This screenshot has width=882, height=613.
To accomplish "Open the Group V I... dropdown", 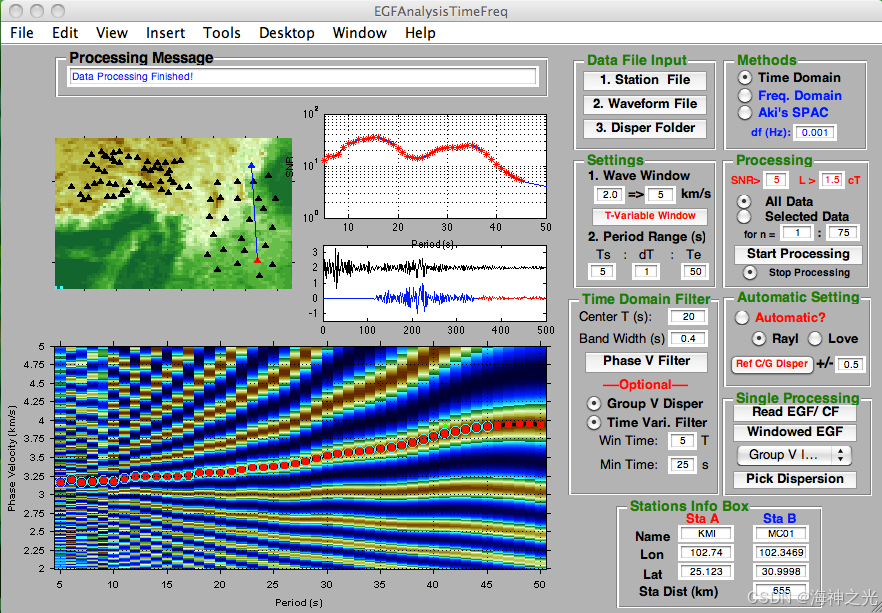I will coord(794,455).
